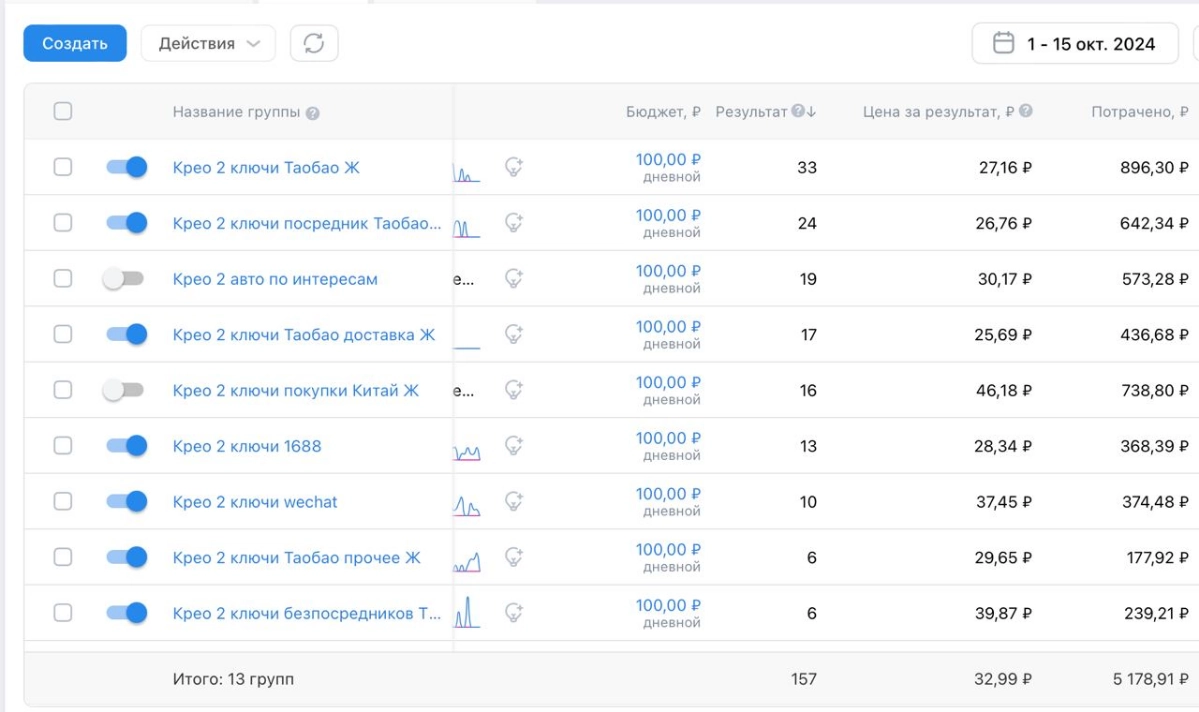Edit the 100,00 ₽ budget of Крео 2 ключи 1688

pyautogui.click(x=668, y=438)
